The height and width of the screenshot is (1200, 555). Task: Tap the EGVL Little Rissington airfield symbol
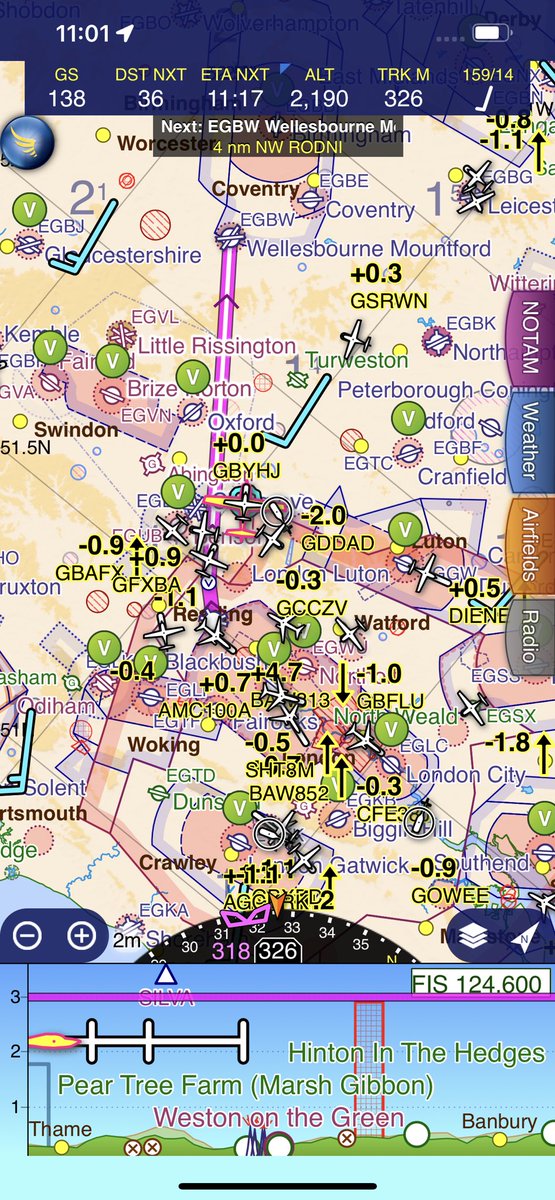click(121, 333)
